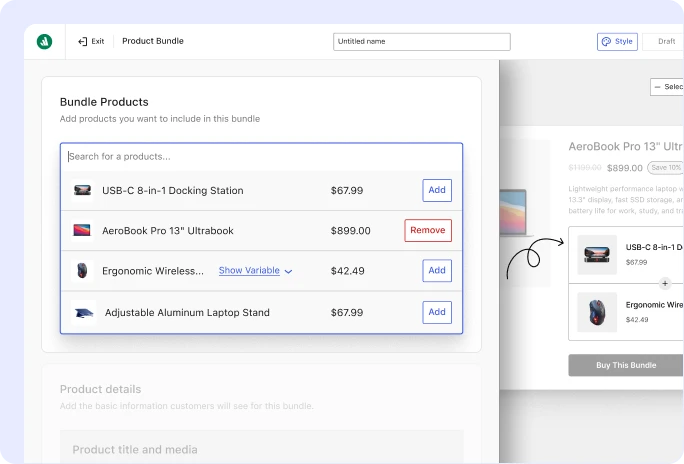
Task: Click the docking station image in preview
Action: tap(597, 255)
